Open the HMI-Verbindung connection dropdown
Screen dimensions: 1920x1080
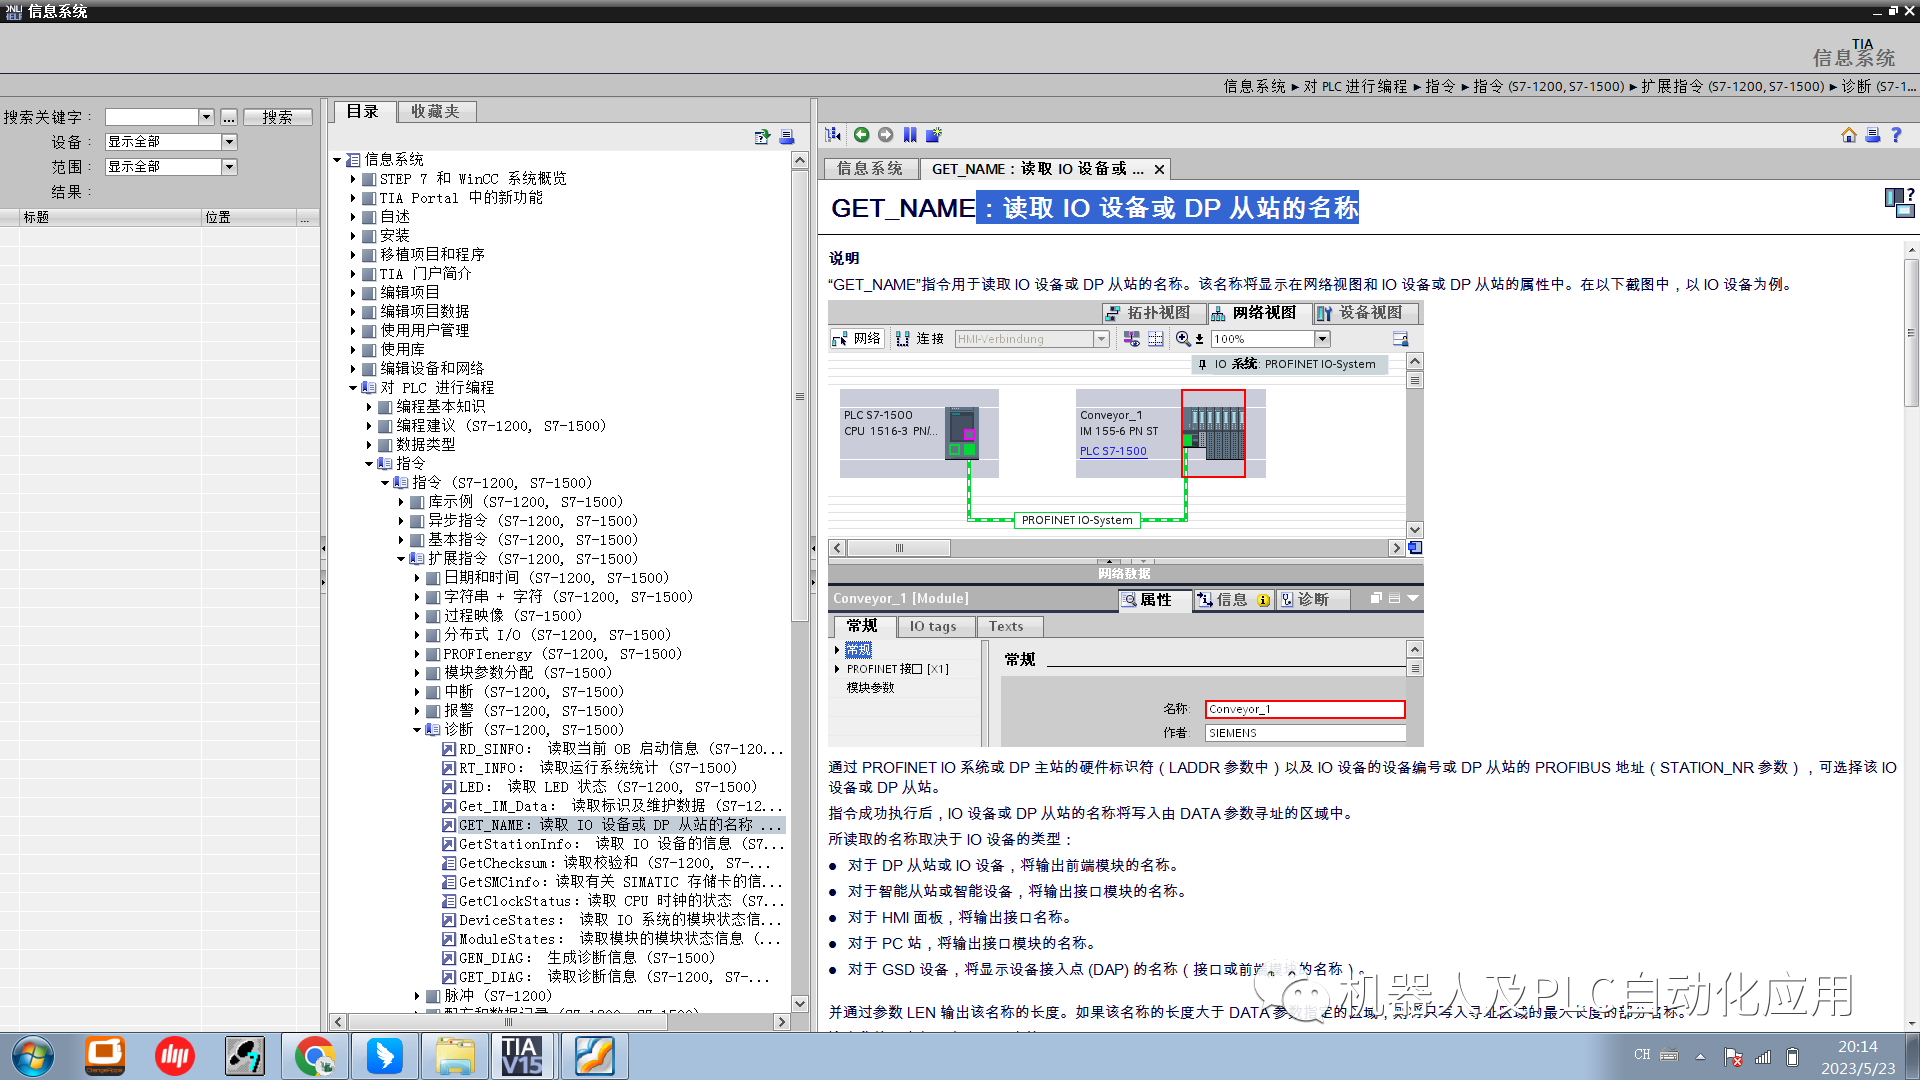(x=1101, y=338)
